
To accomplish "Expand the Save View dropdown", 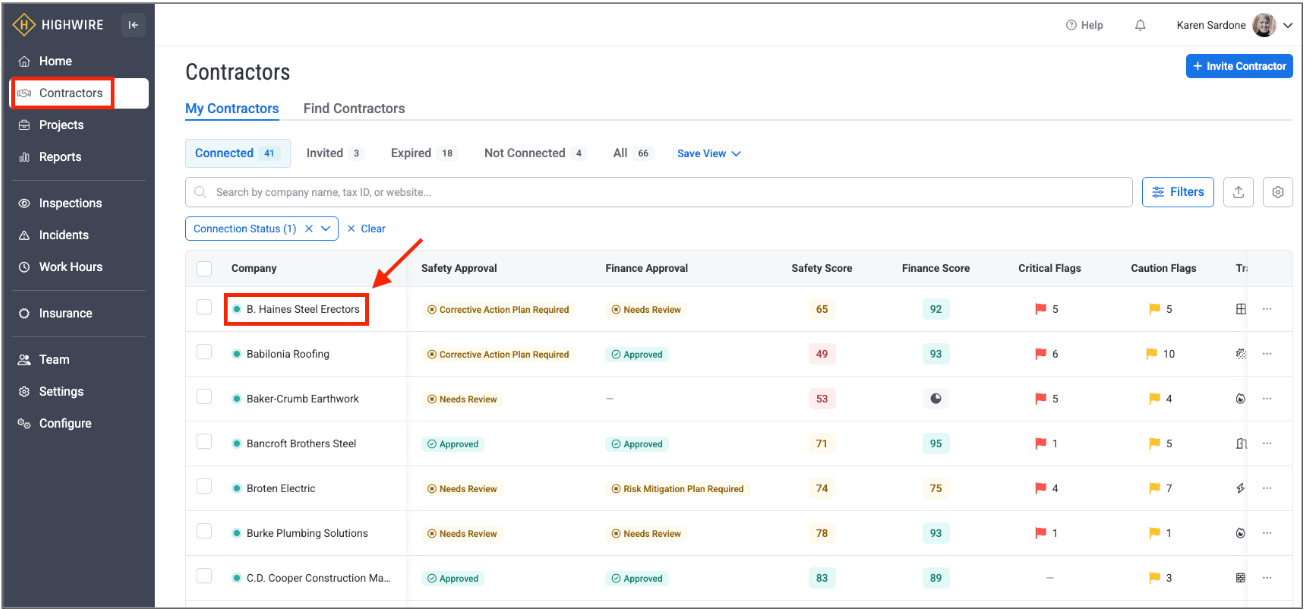I will point(708,154).
